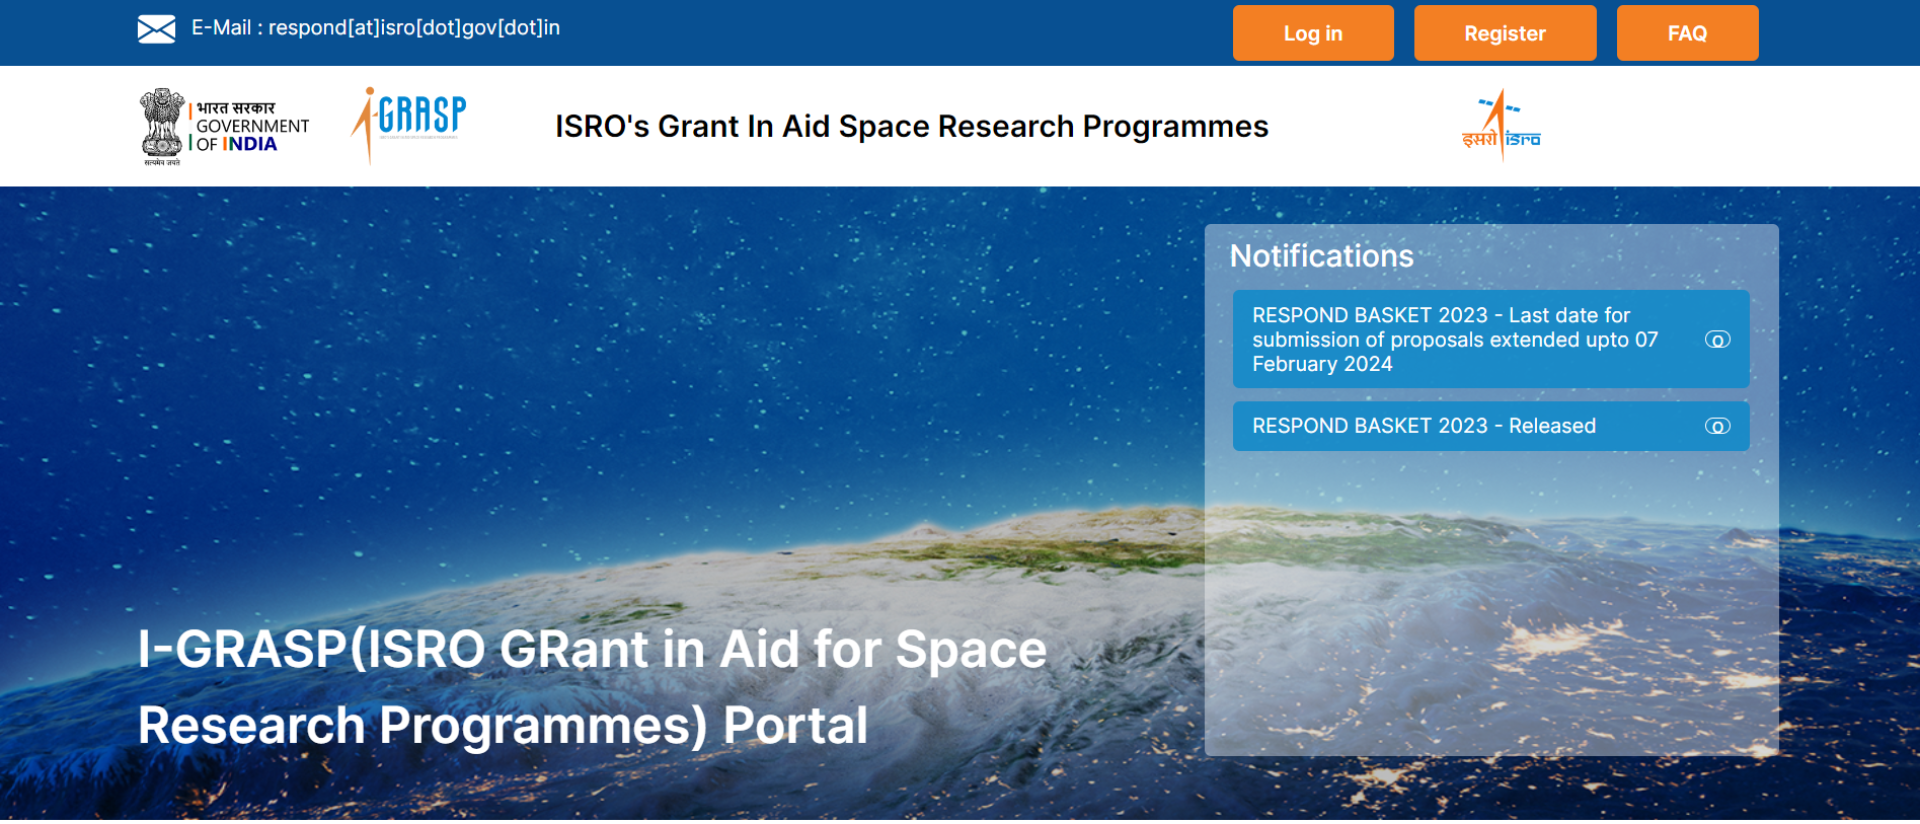View the Last date extended notification via eye icon
1920x824 pixels.
coord(1717,340)
